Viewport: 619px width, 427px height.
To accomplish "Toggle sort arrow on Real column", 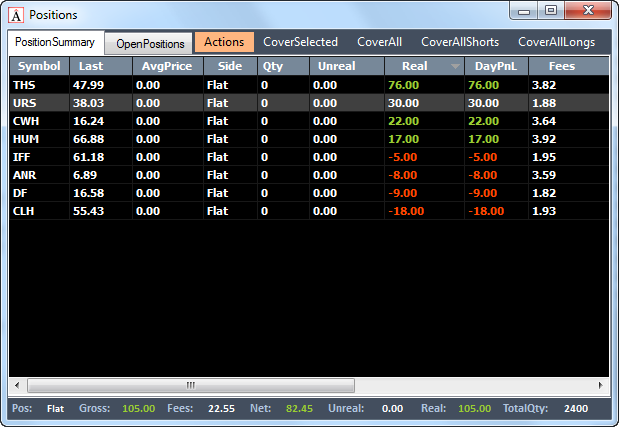I will tap(455, 66).
